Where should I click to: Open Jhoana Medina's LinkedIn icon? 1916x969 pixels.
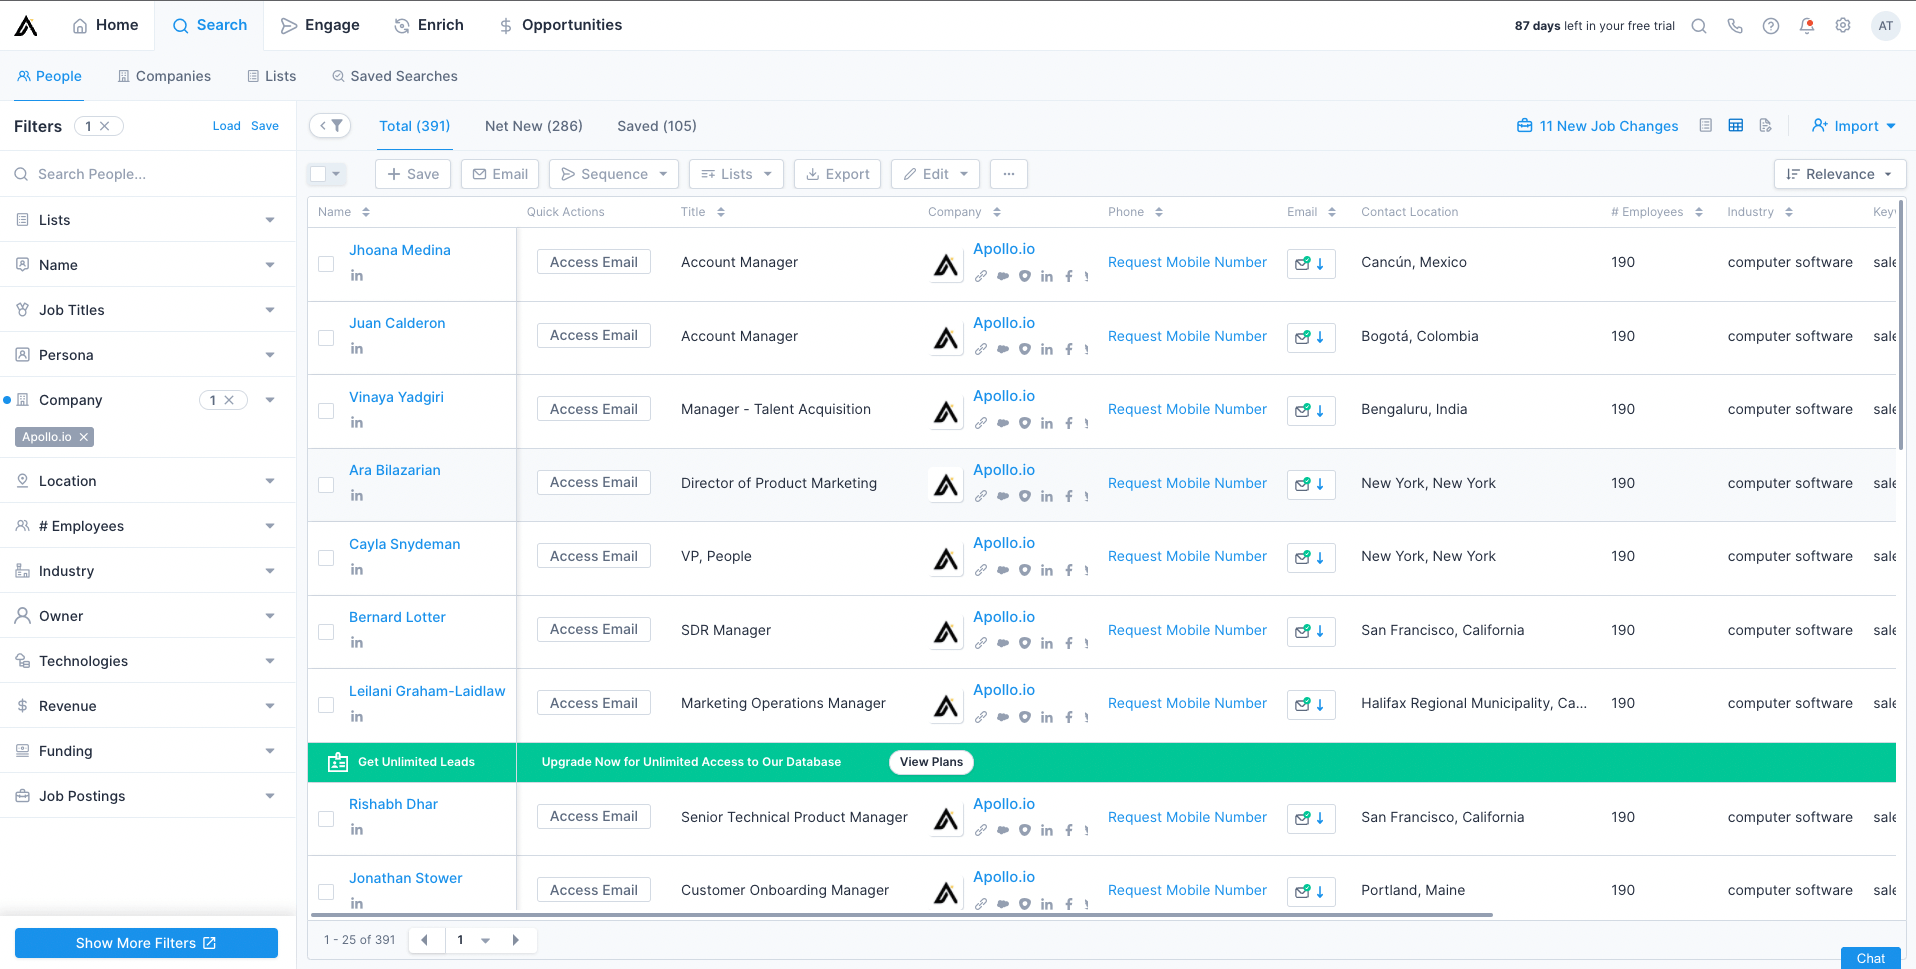[357, 275]
